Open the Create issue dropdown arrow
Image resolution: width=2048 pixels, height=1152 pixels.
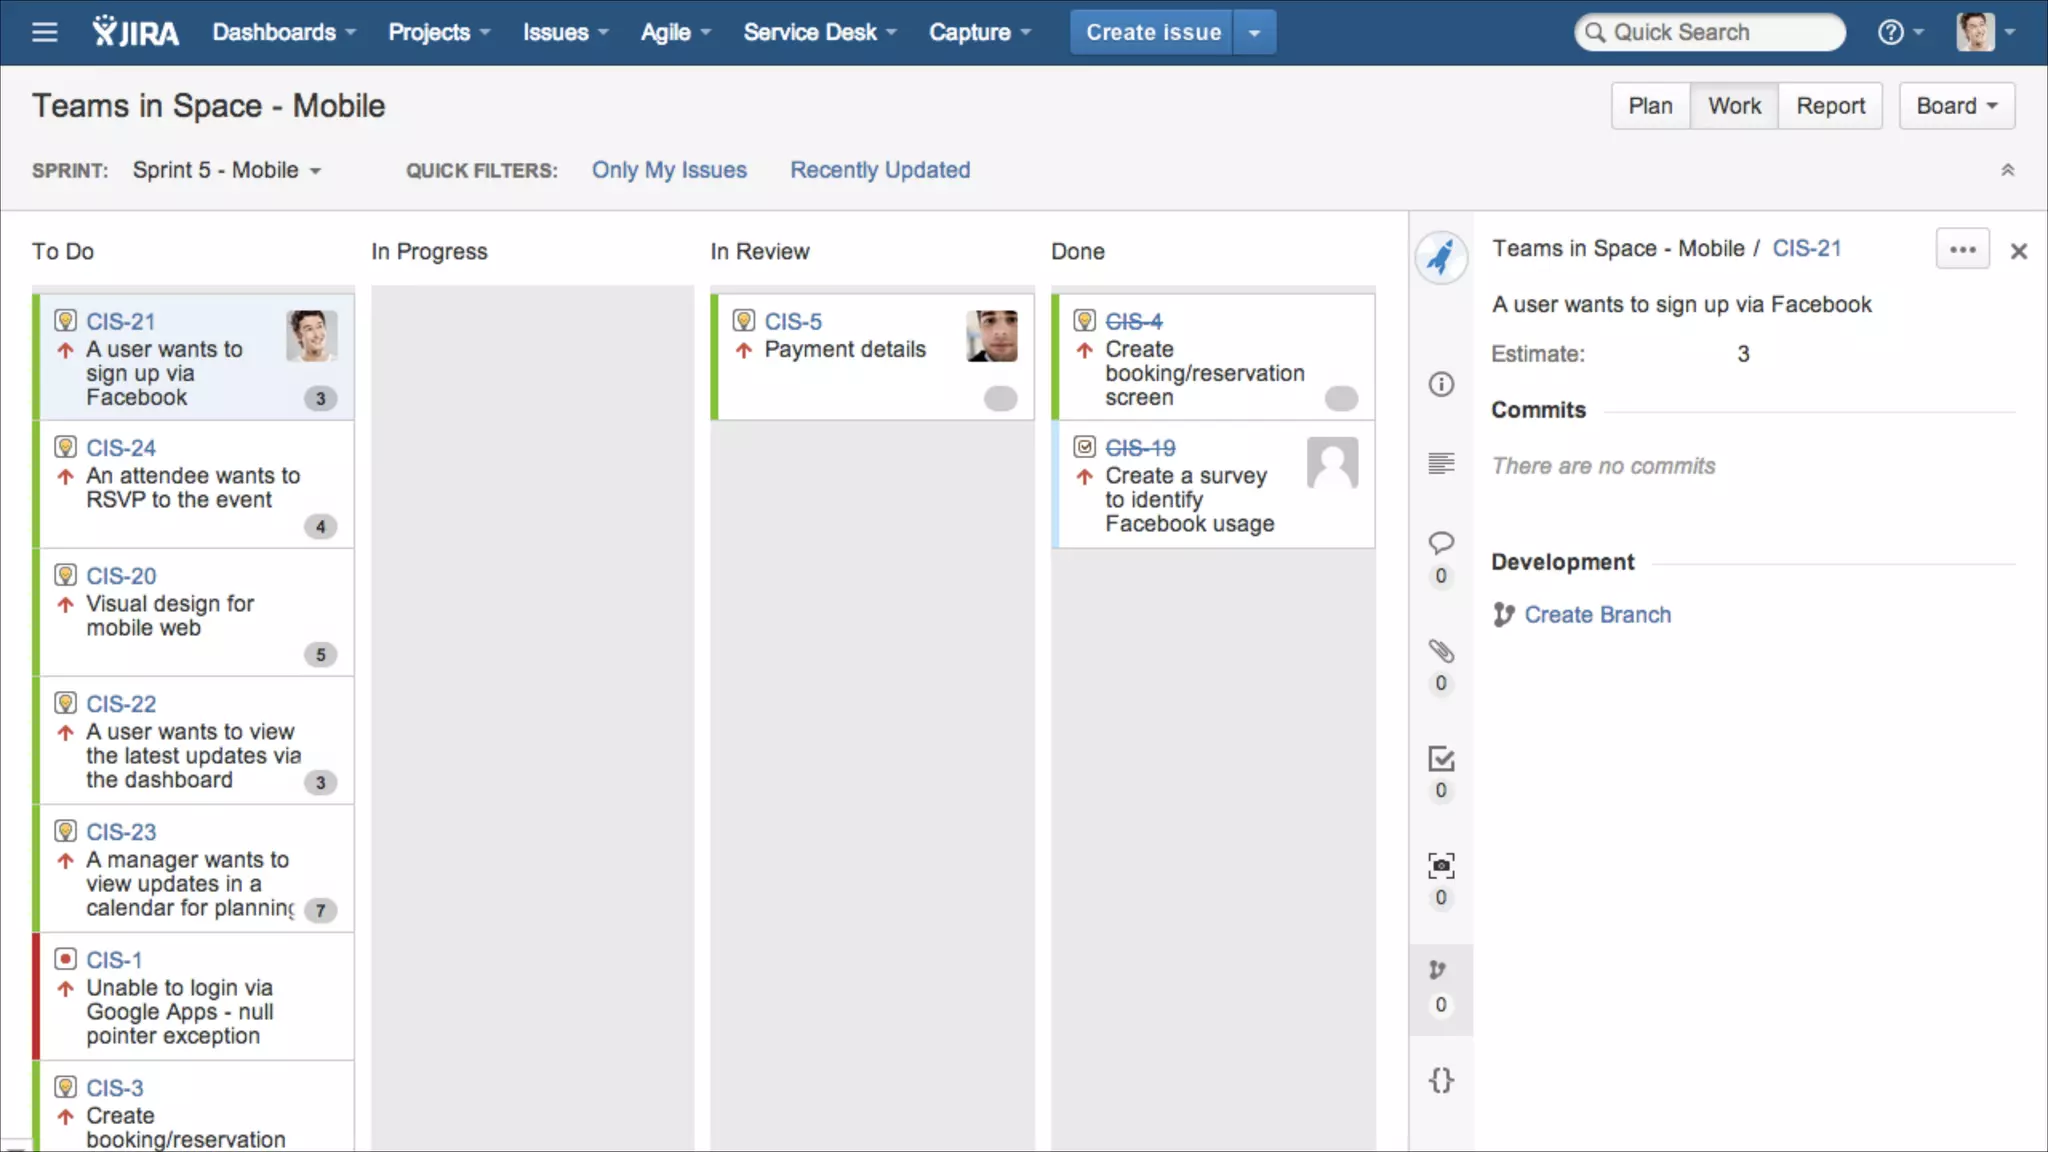(x=1254, y=32)
